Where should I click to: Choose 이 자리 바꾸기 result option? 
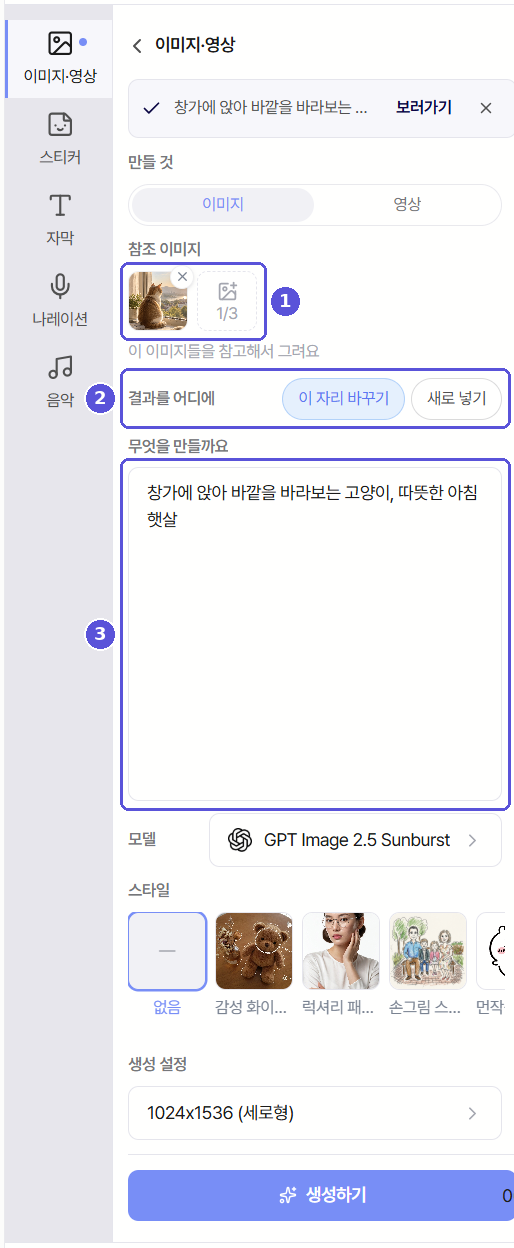(343, 398)
